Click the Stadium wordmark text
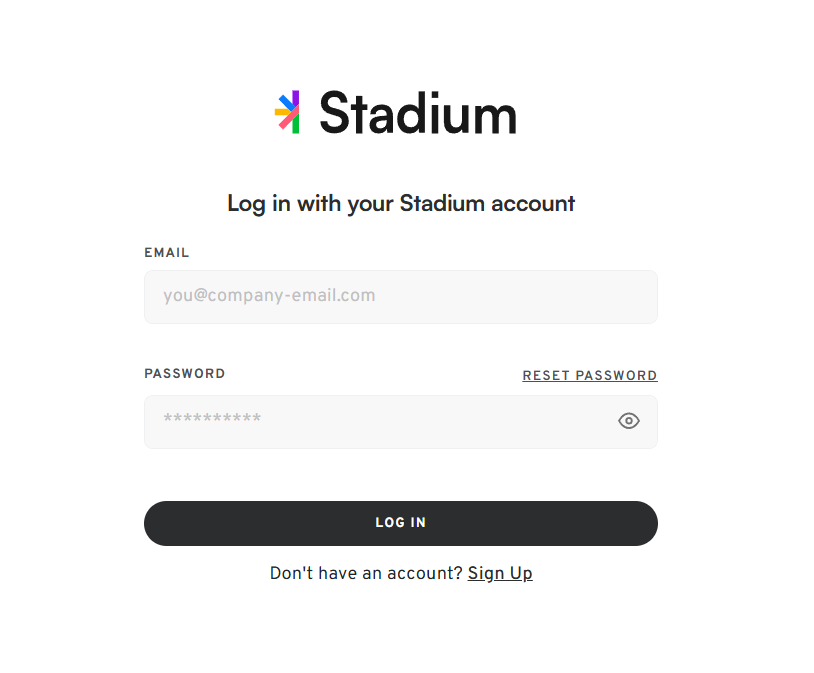 tap(418, 113)
